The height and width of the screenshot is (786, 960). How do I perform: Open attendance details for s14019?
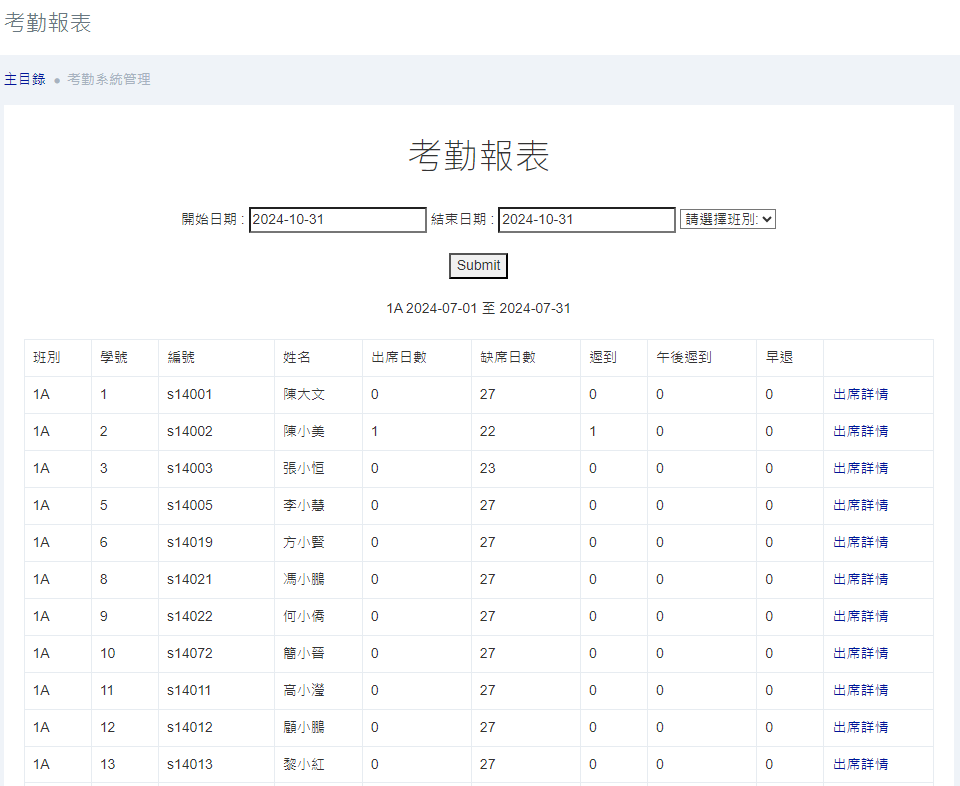[860, 542]
